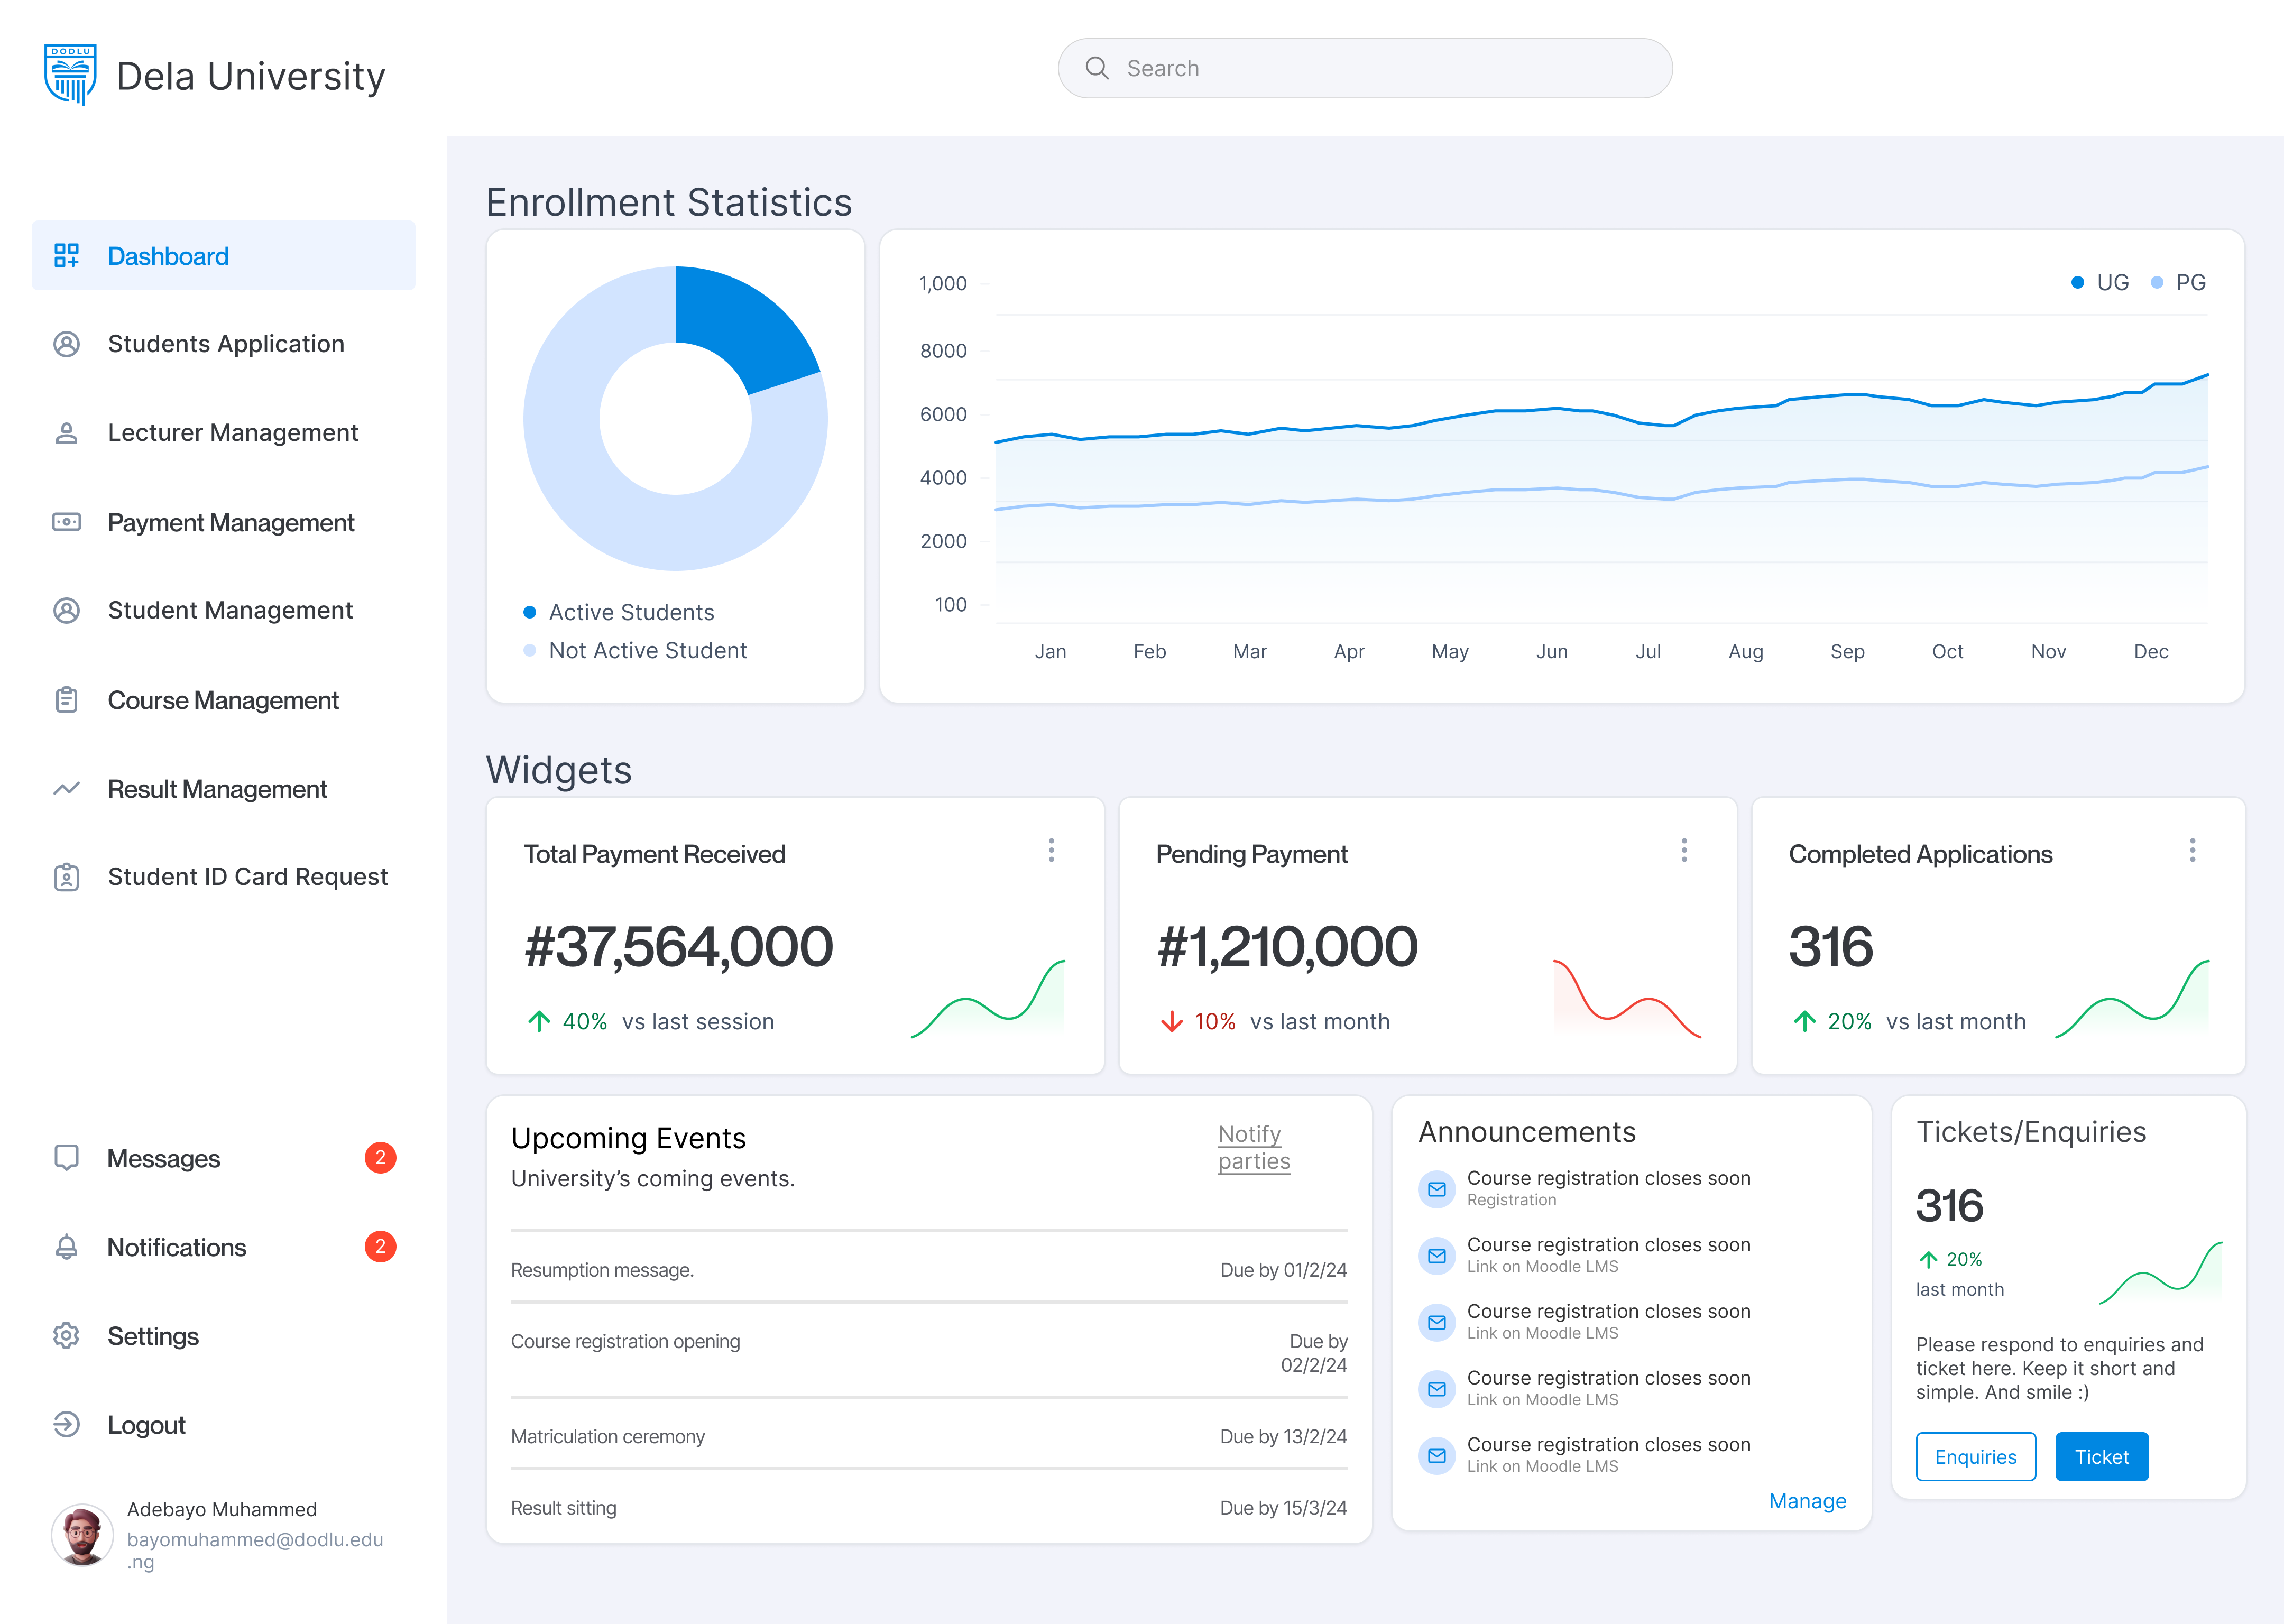Click the Student ID Card Request badge icon
The height and width of the screenshot is (1624, 2284).
coord(66,877)
